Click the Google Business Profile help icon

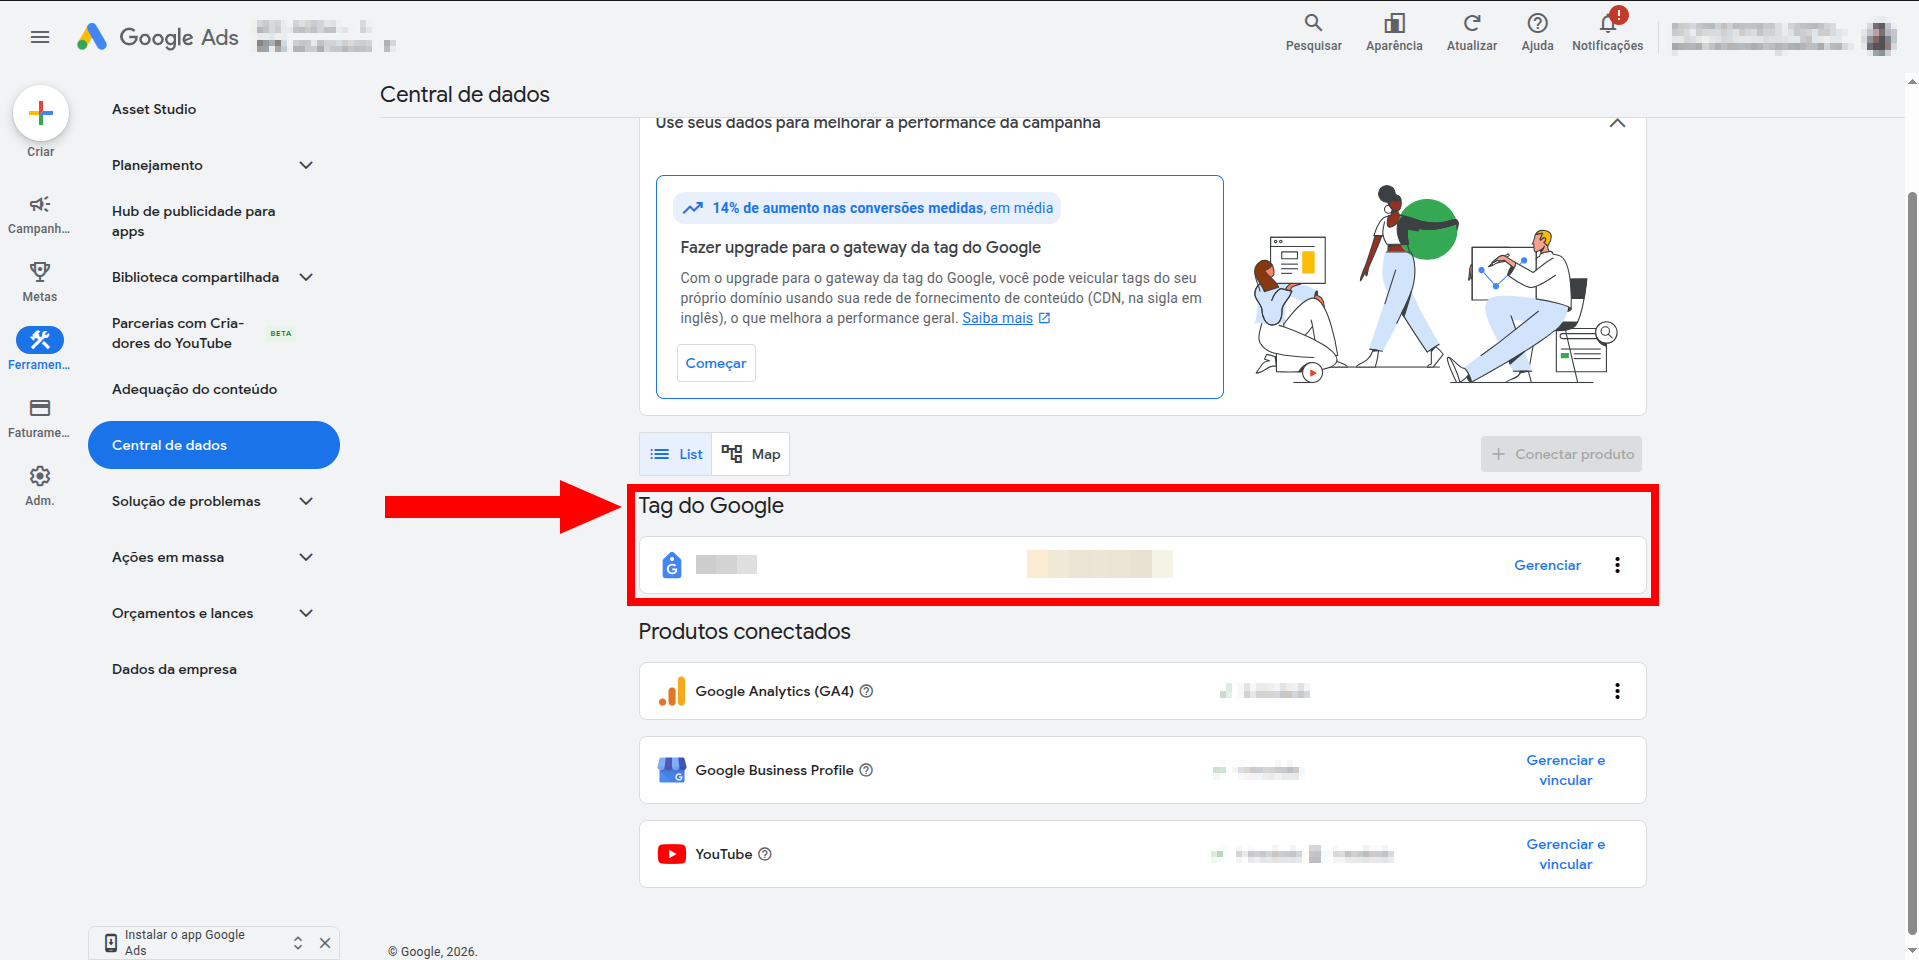(866, 770)
